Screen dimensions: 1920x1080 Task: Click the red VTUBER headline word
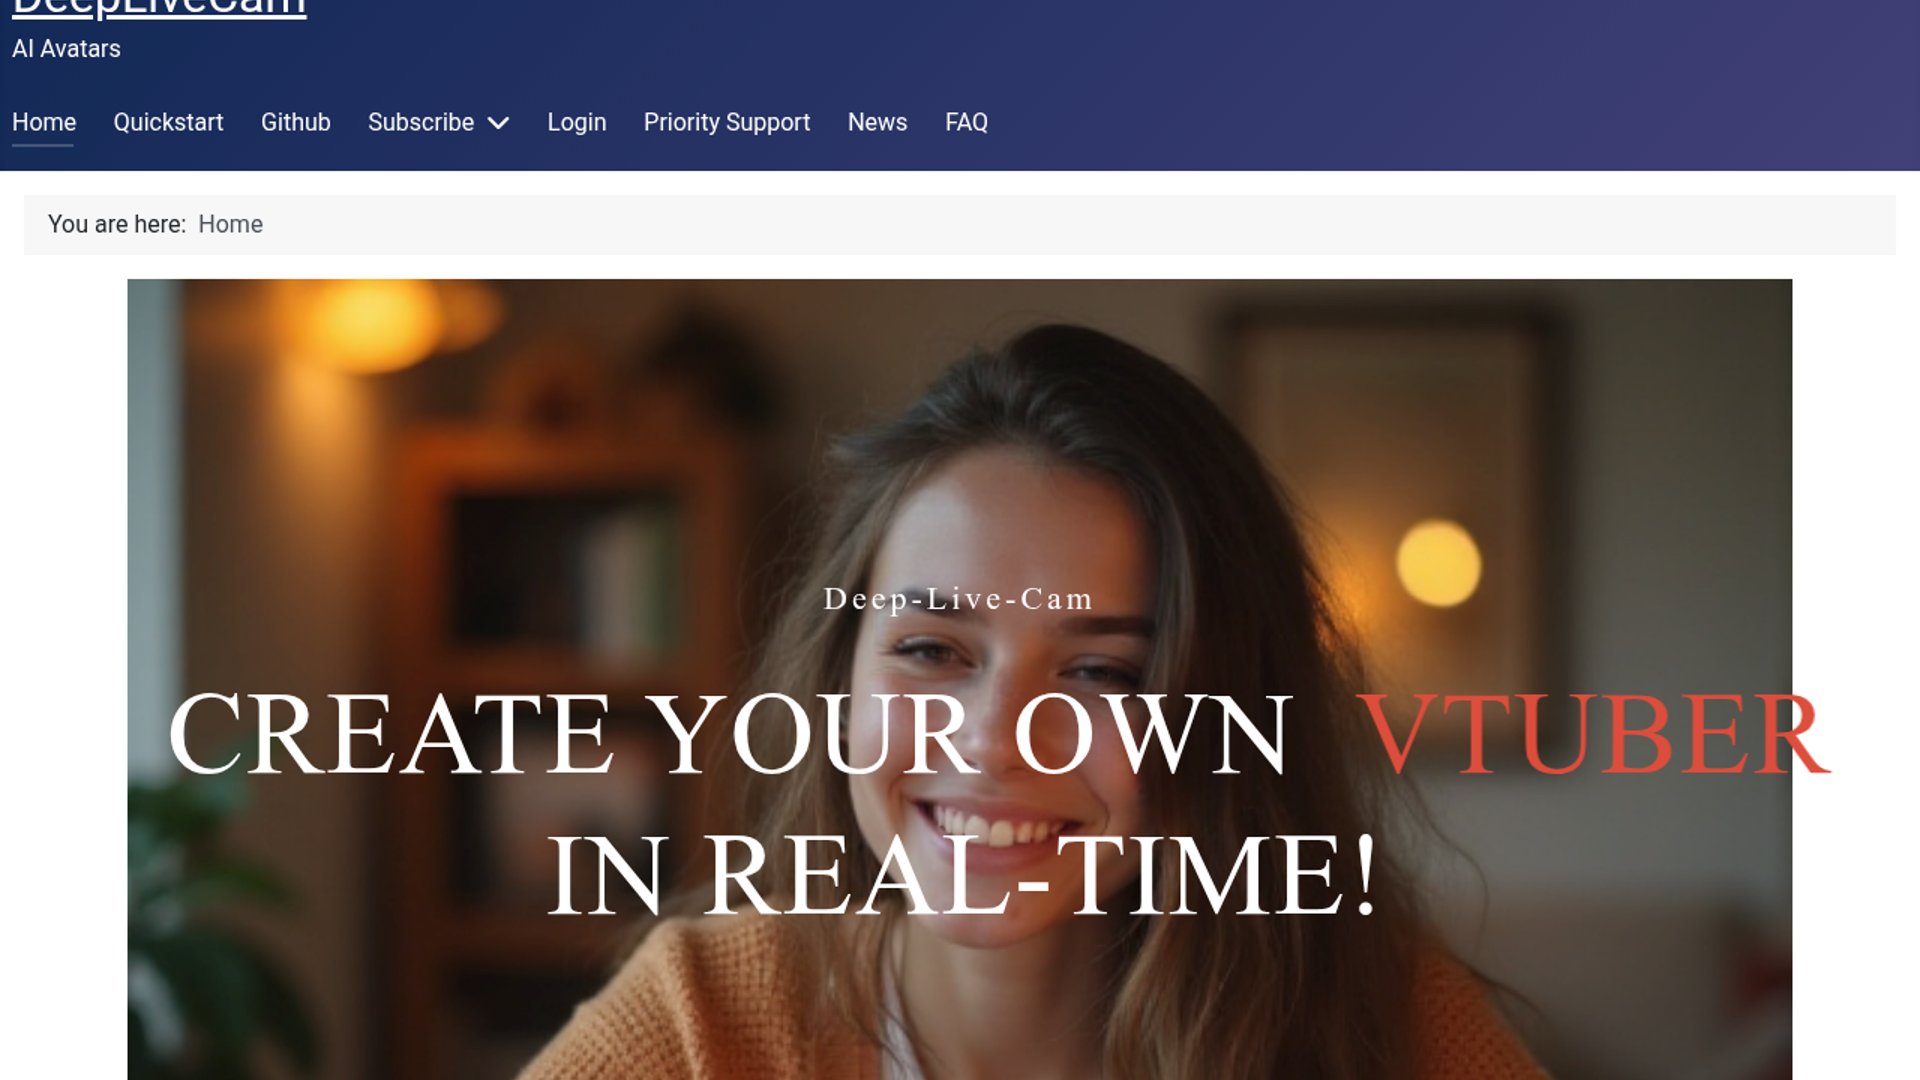(1594, 734)
